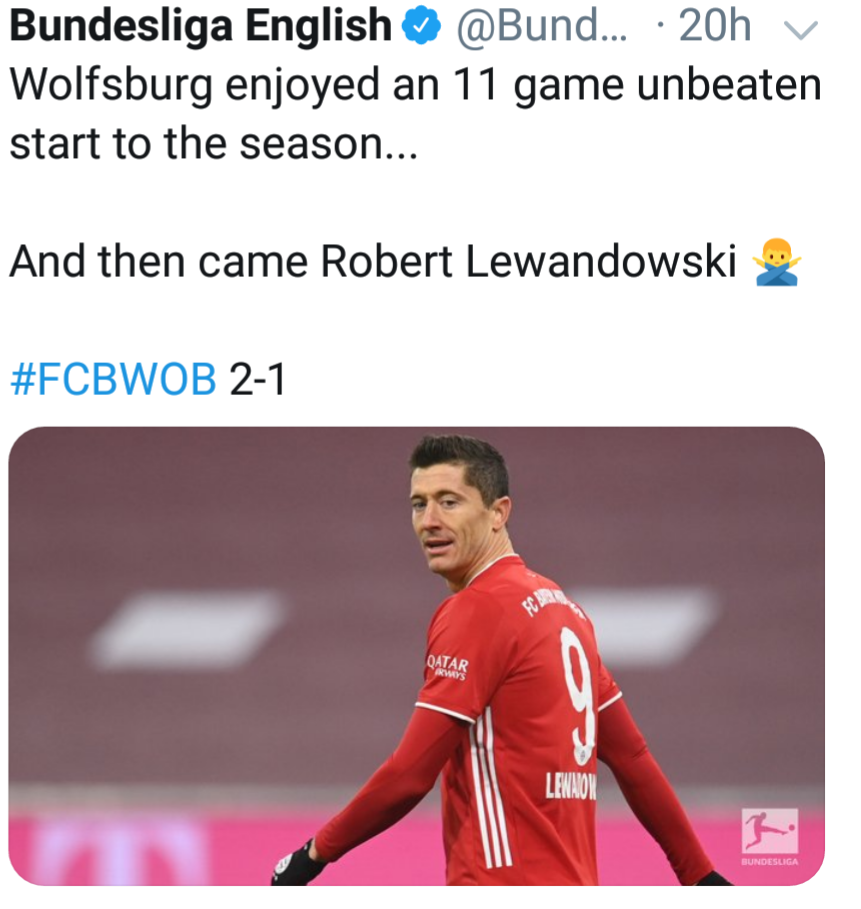Click the LEWANDOWSKI name print on shirt

pos(571,787)
